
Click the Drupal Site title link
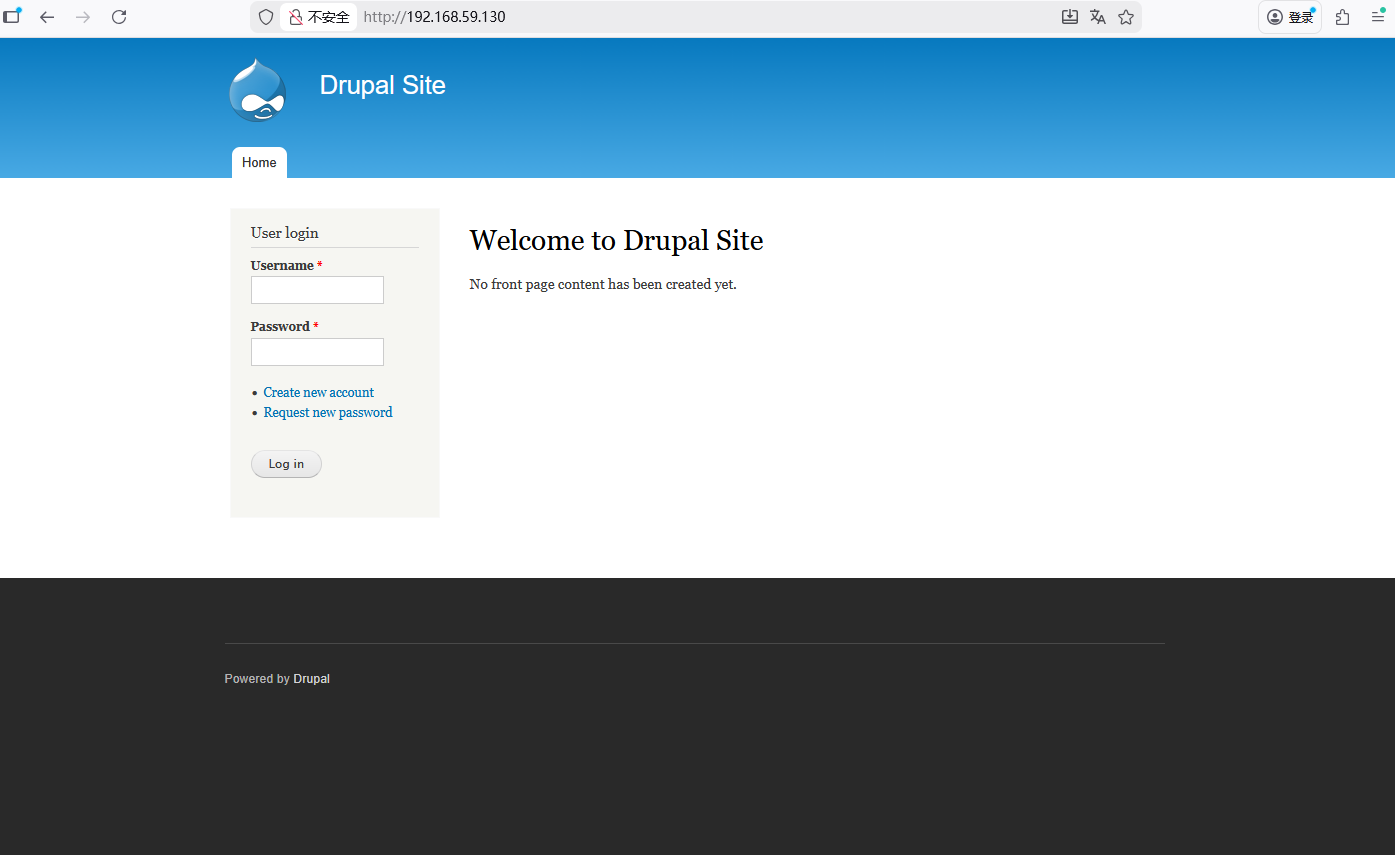point(383,85)
